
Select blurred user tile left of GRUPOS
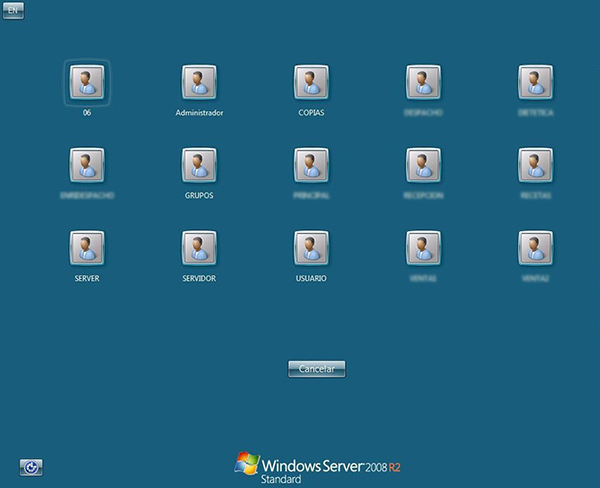[87, 165]
